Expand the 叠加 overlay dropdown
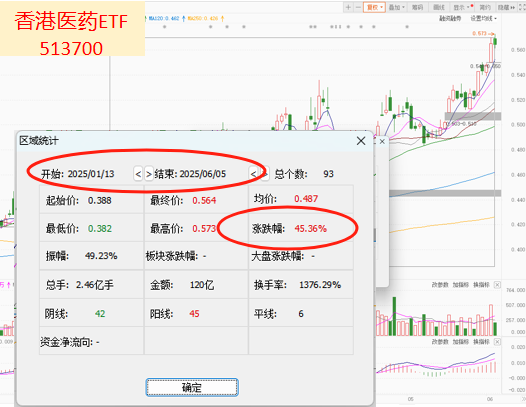The height and width of the screenshot is (407, 526). pos(397,7)
